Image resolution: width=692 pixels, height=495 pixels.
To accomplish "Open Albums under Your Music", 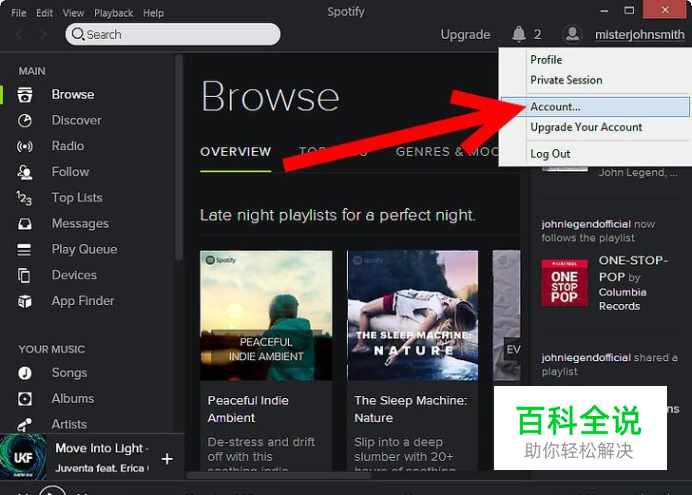I will 72,399.
